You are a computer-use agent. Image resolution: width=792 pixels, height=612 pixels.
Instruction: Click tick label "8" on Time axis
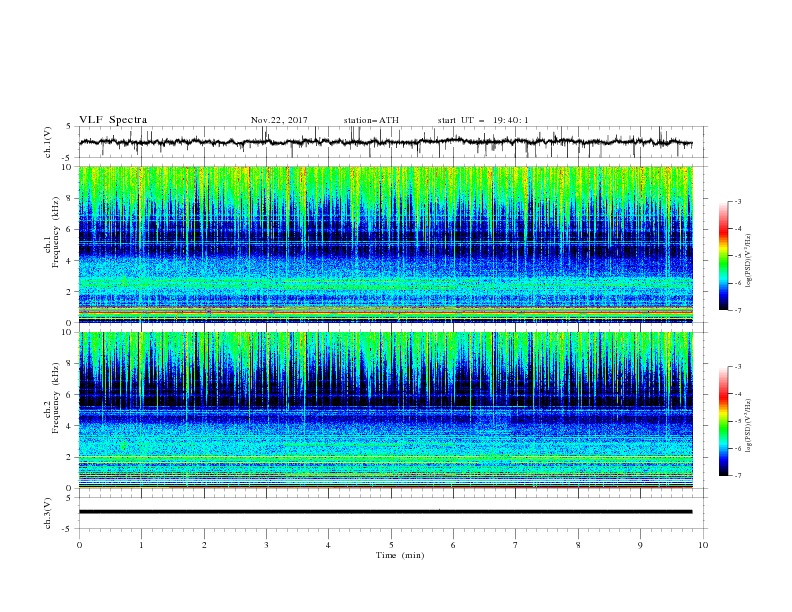[578, 545]
